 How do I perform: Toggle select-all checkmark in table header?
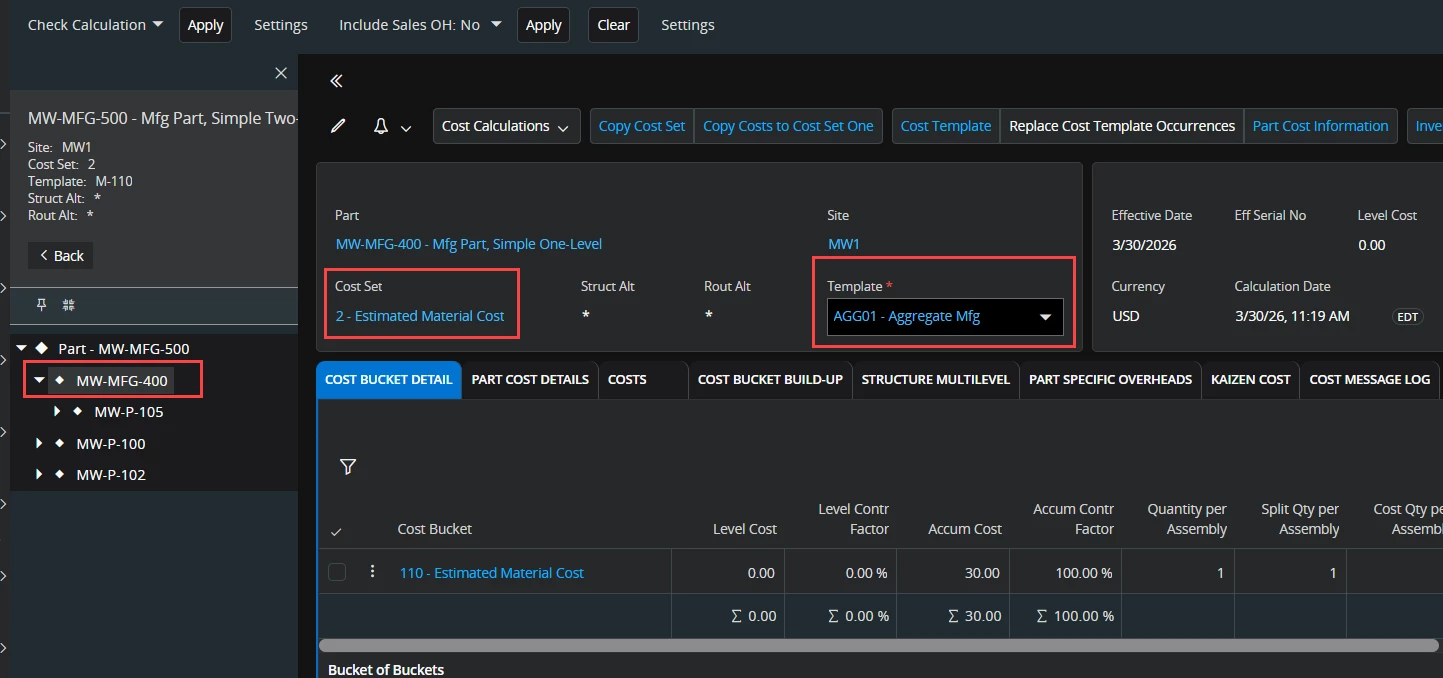pyautogui.click(x=336, y=531)
